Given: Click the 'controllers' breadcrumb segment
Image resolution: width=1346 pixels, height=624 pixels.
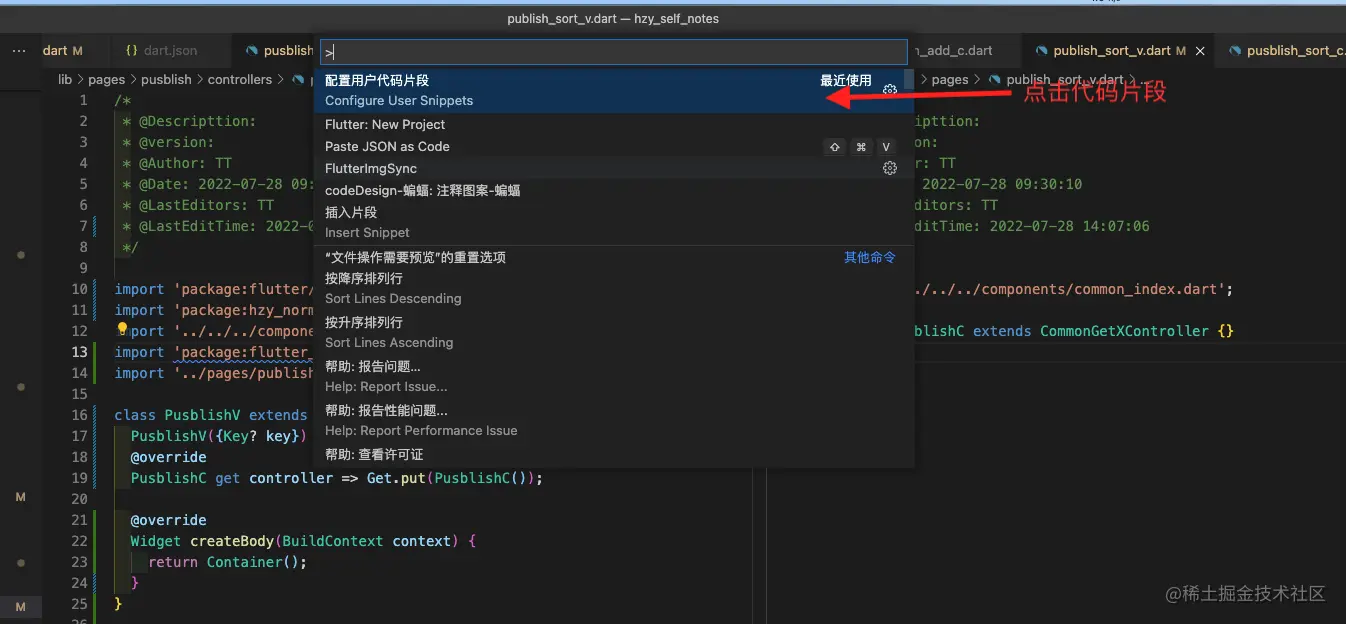Looking at the screenshot, I should [240, 79].
